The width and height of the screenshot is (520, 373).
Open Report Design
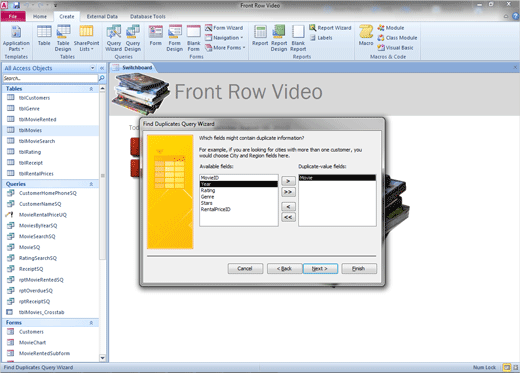(x=279, y=38)
